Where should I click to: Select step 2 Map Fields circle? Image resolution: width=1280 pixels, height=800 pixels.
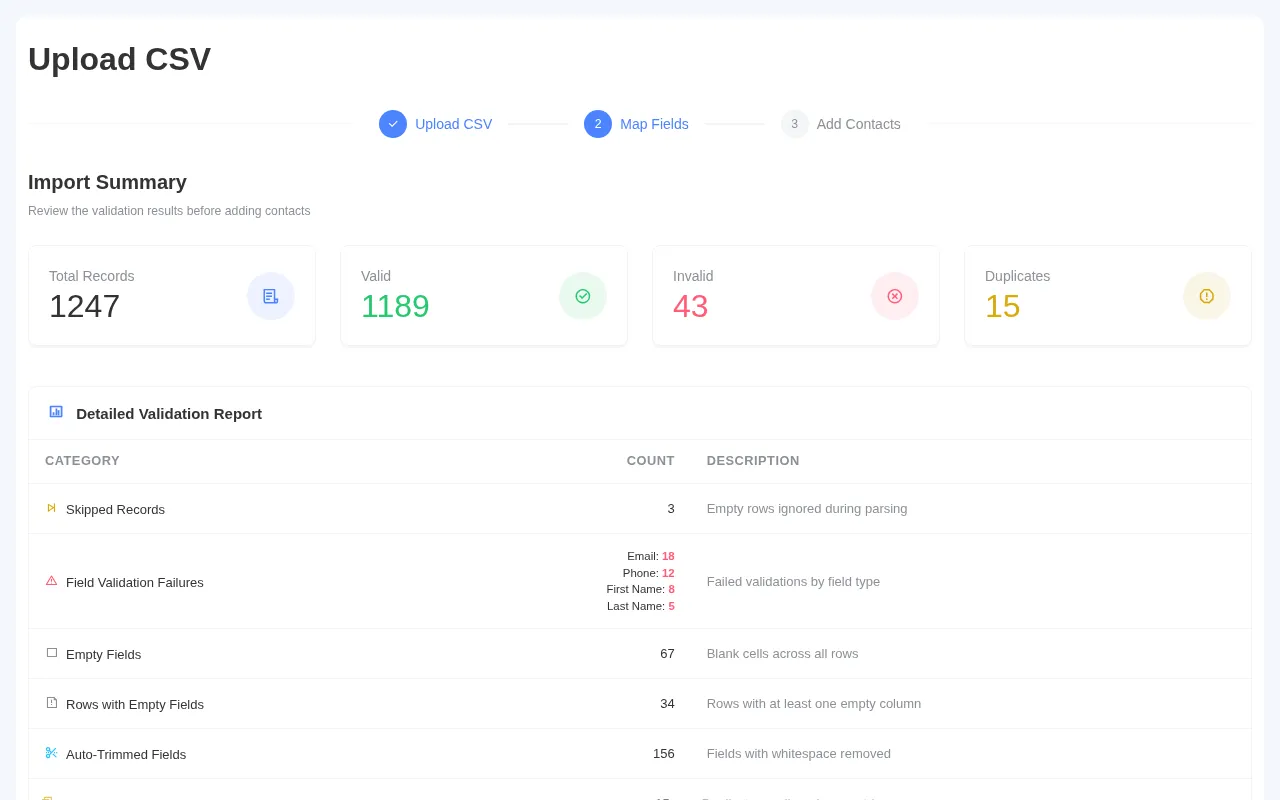coord(598,124)
